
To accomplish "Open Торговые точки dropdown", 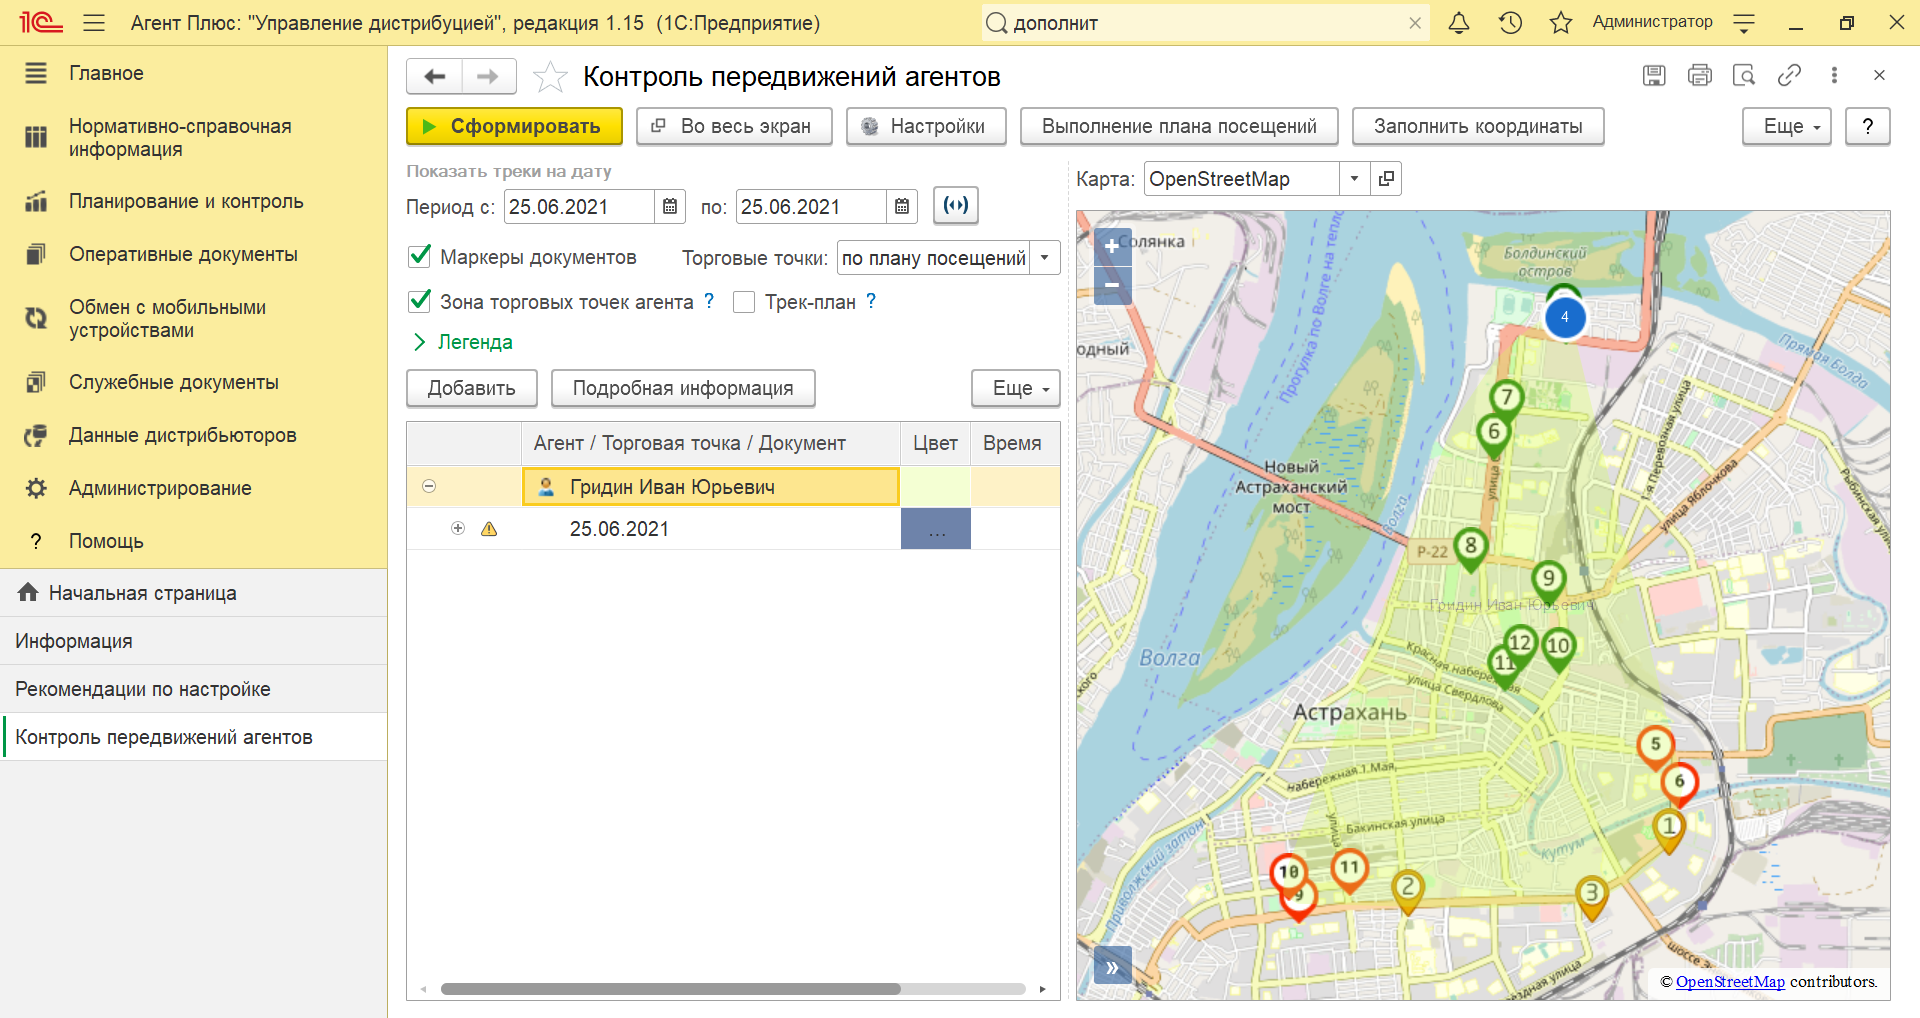I will (1044, 258).
